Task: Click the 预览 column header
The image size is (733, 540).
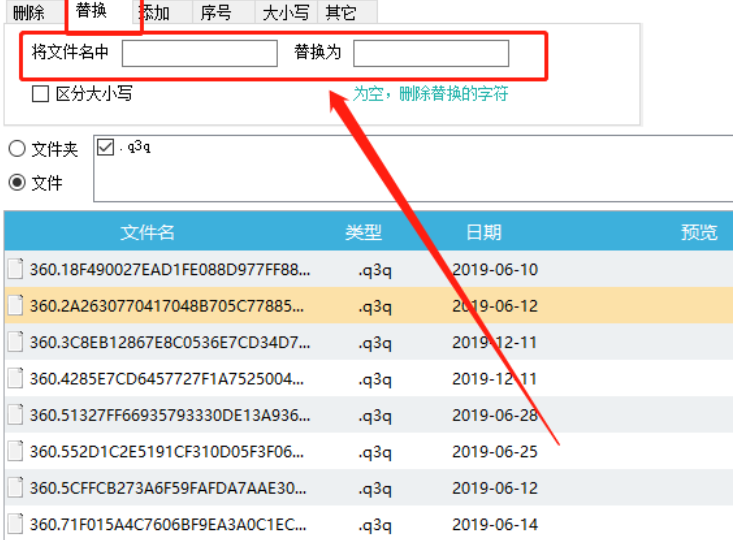Action: pyautogui.click(x=699, y=232)
